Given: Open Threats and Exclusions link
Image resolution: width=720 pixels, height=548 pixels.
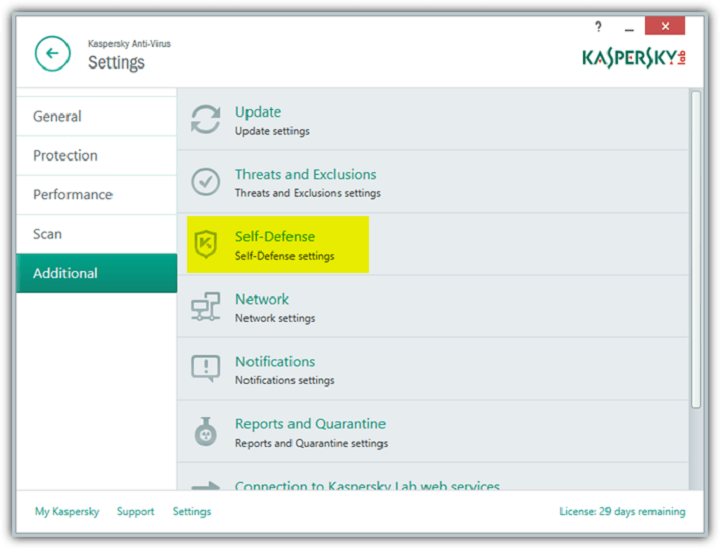Looking at the screenshot, I should point(305,175).
